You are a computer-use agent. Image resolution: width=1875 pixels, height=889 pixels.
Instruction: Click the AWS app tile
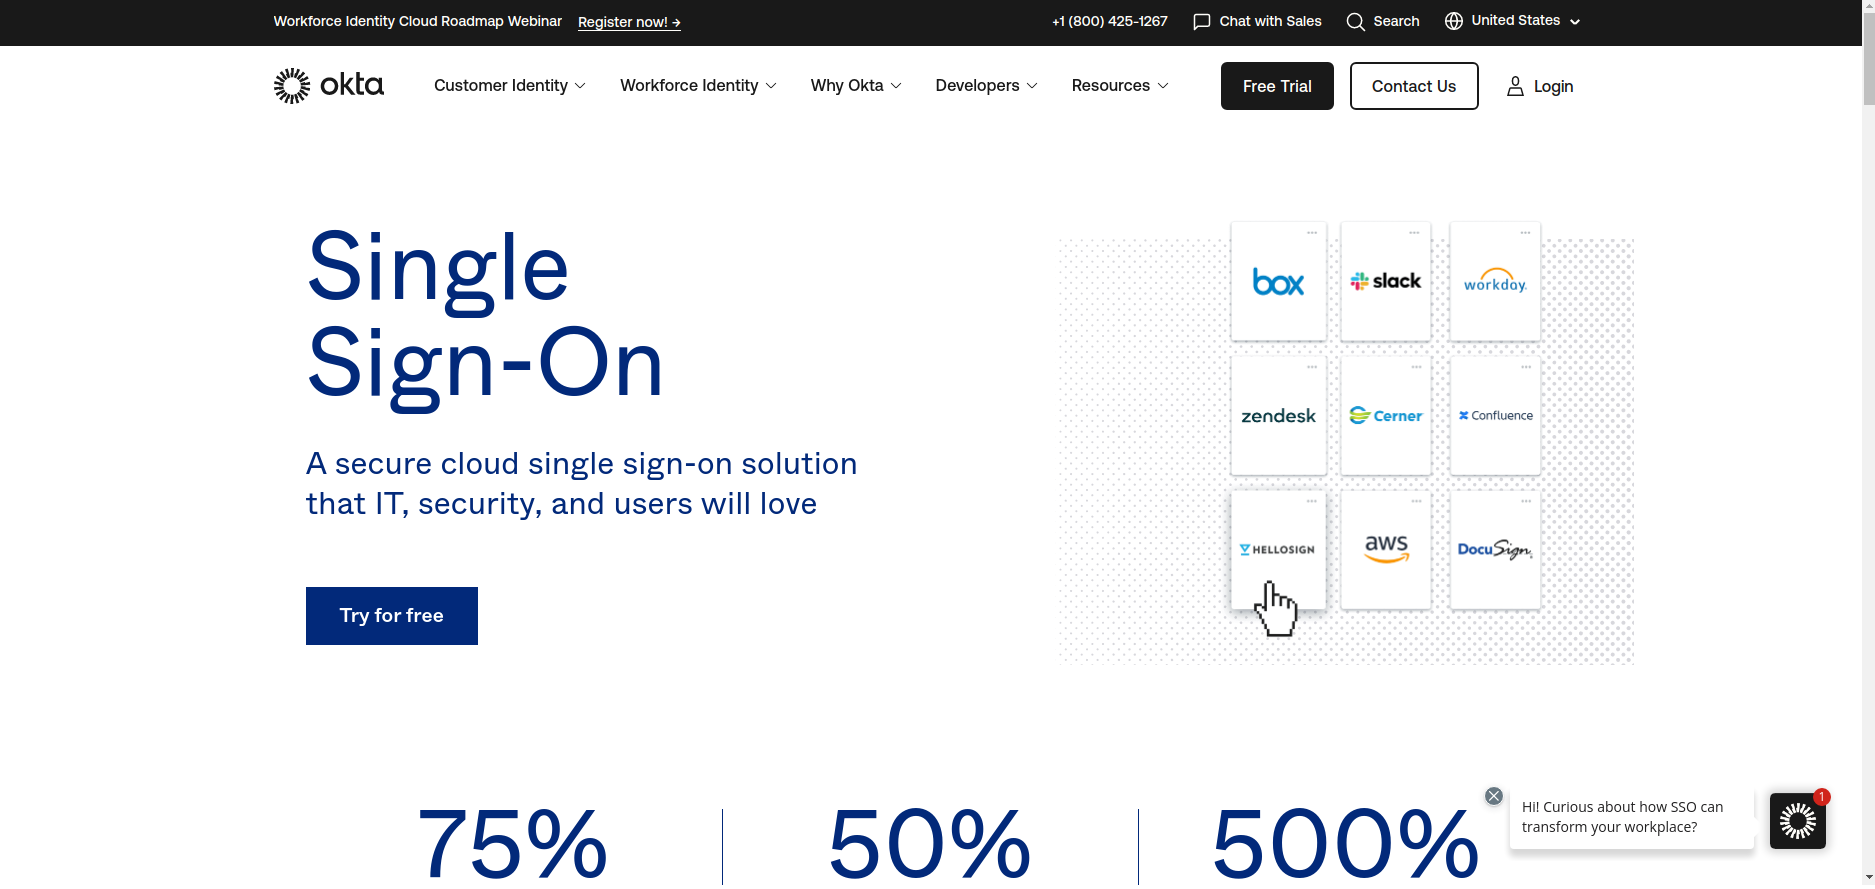pos(1385,549)
